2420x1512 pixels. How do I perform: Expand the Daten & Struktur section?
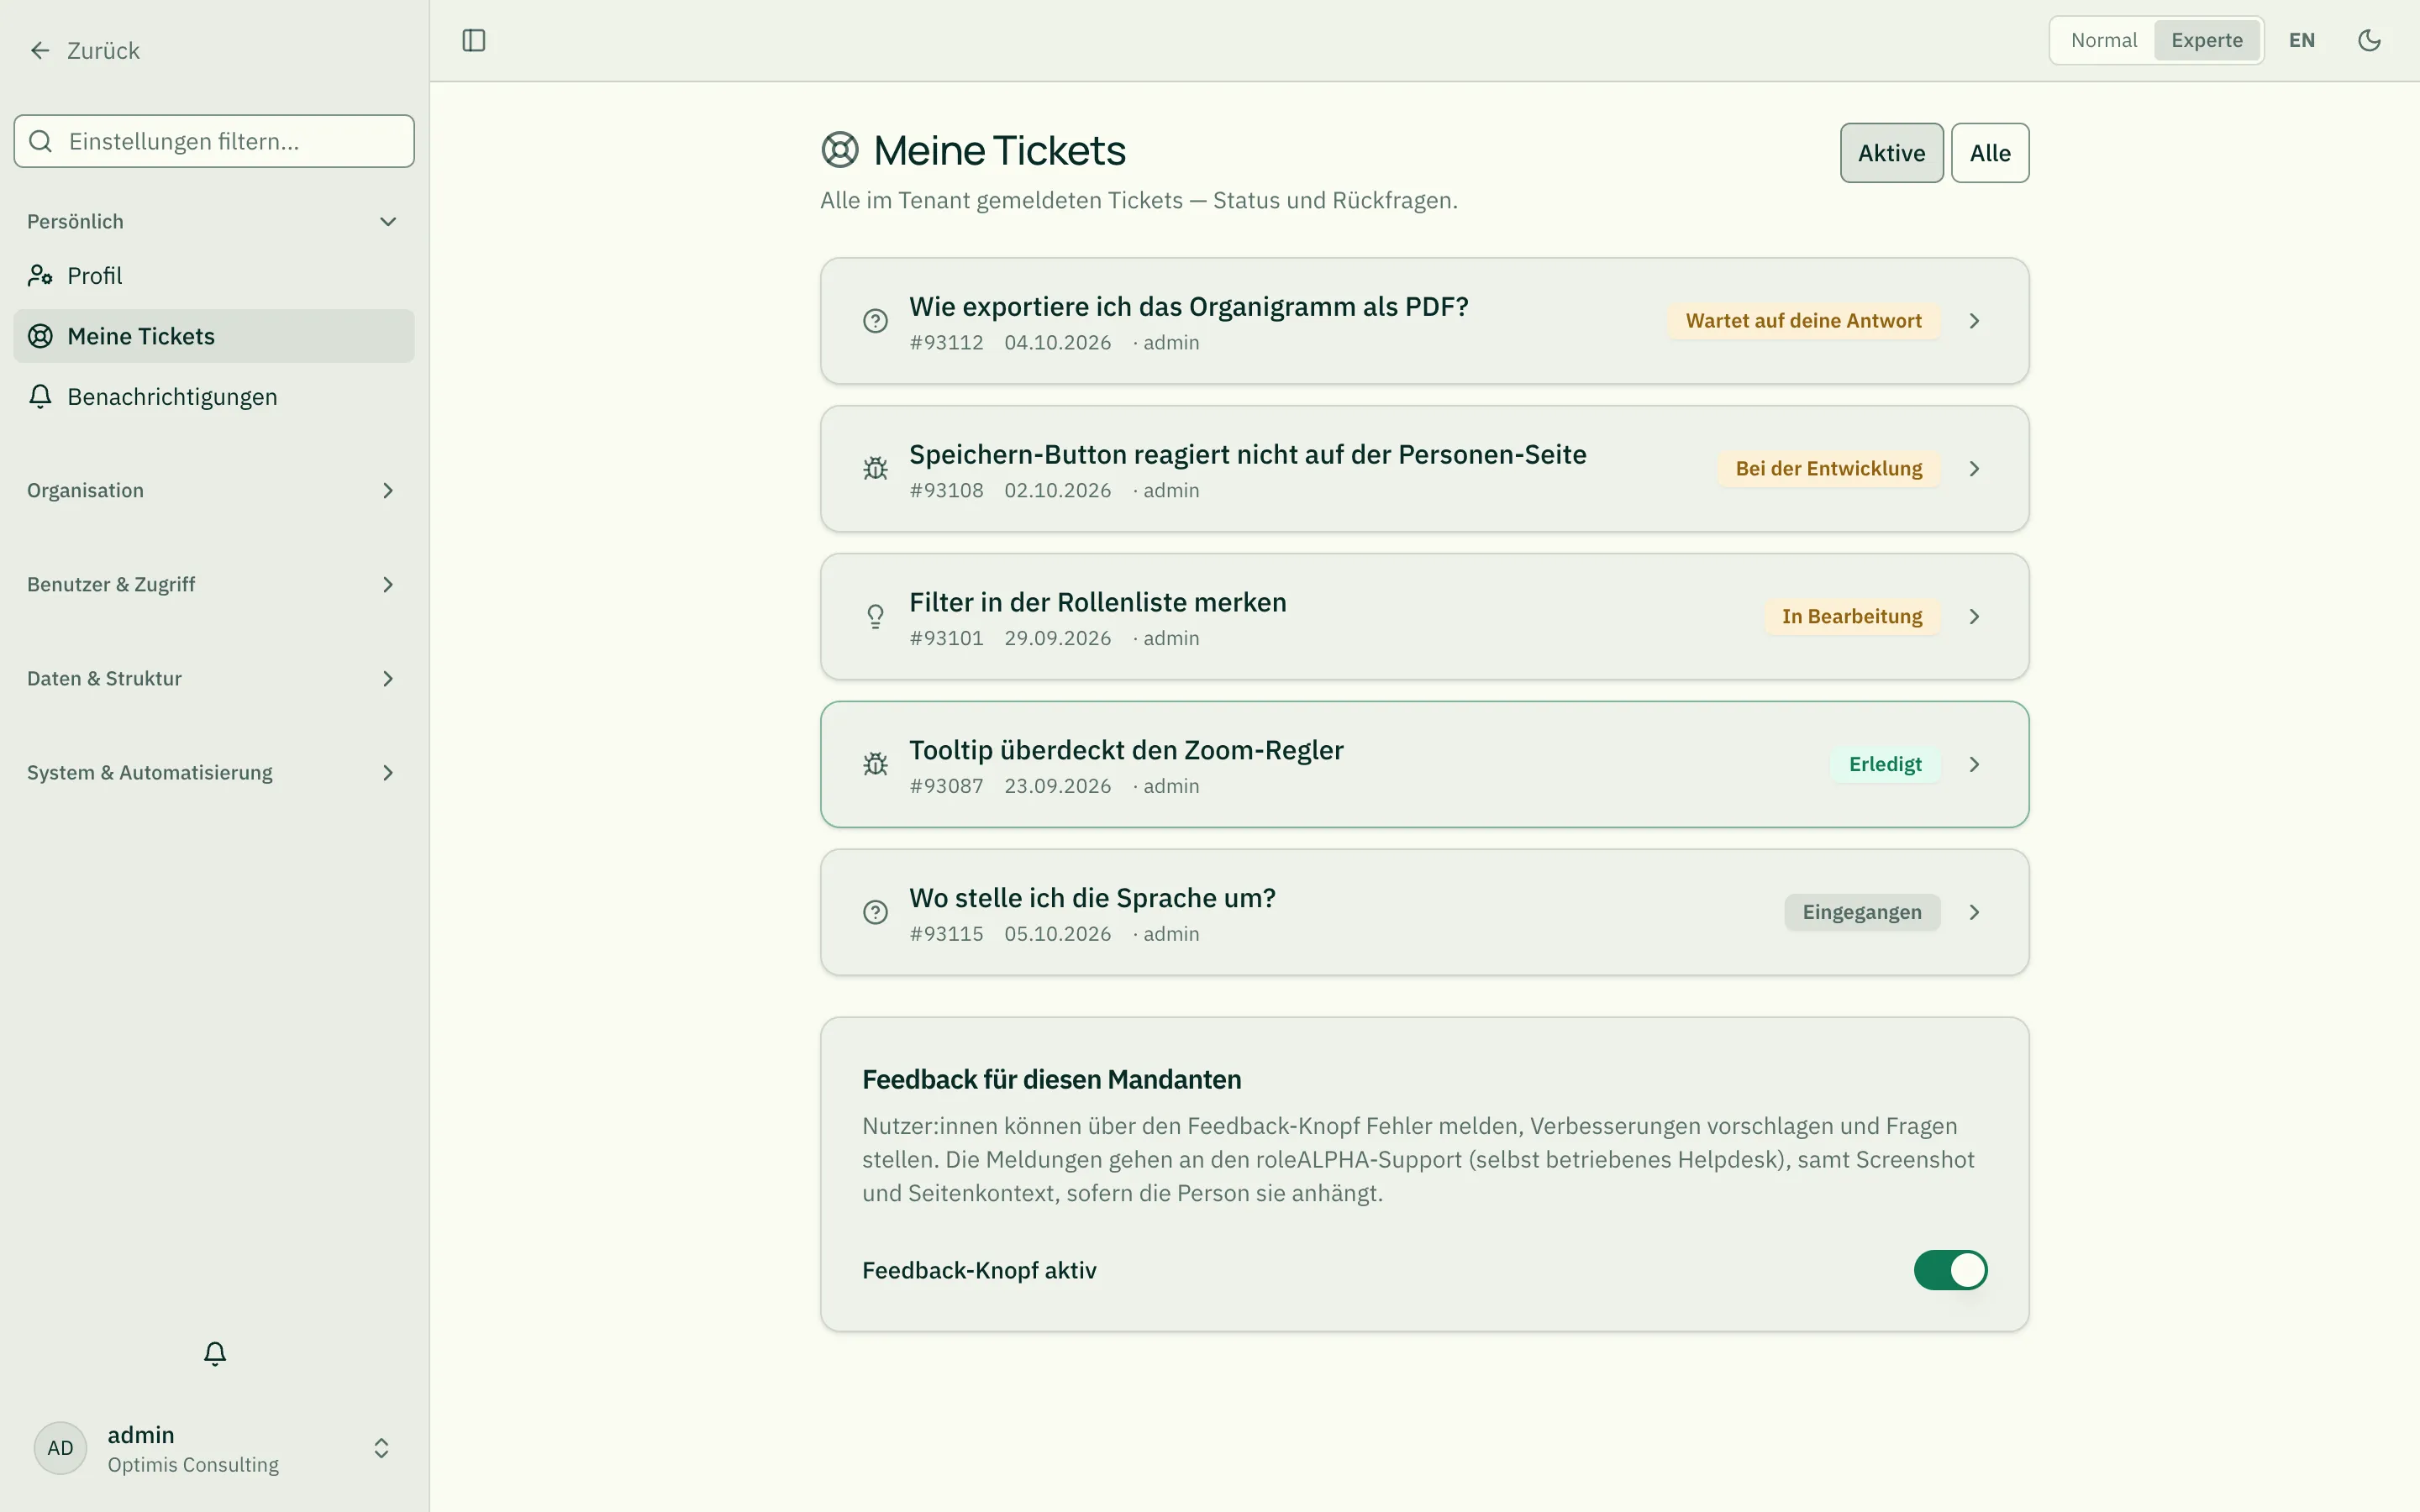point(213,678)
